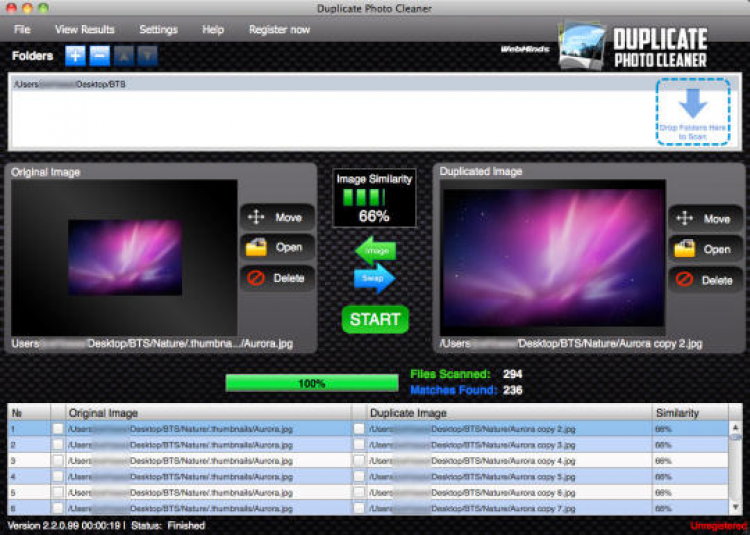Click the green START button
The image size is (750, 535).
click(x=375, y=319)
